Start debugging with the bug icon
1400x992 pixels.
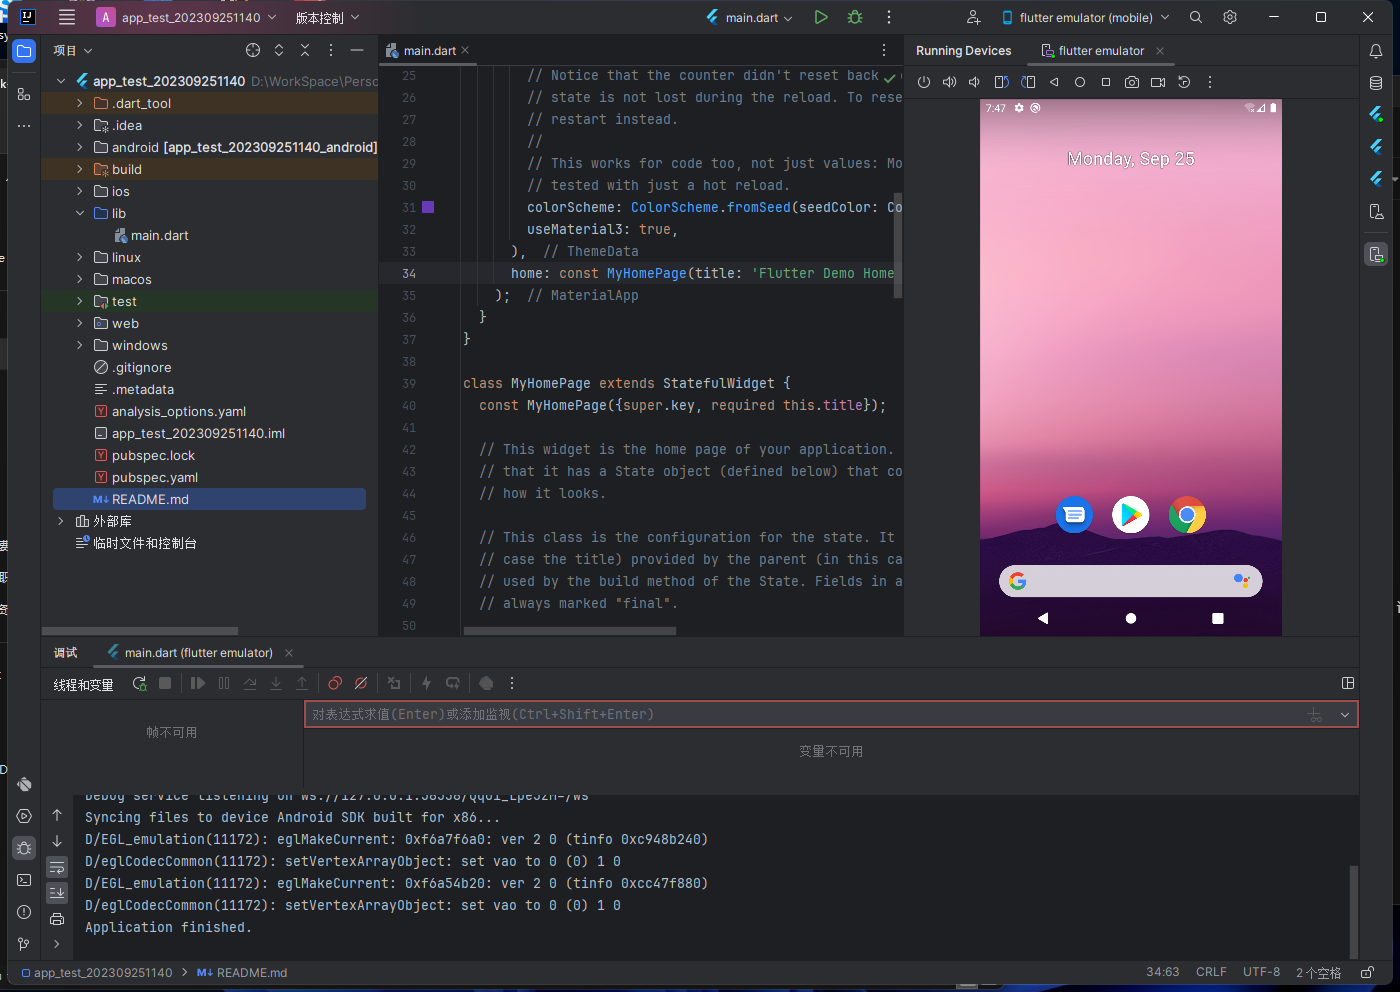854,17
